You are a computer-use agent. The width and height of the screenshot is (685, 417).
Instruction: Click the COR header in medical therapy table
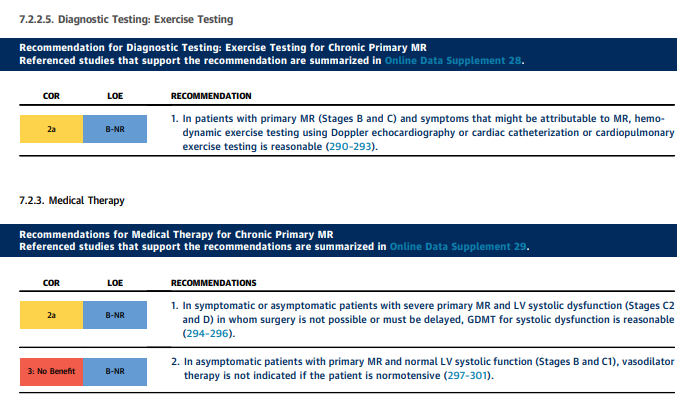coord(51,283)
